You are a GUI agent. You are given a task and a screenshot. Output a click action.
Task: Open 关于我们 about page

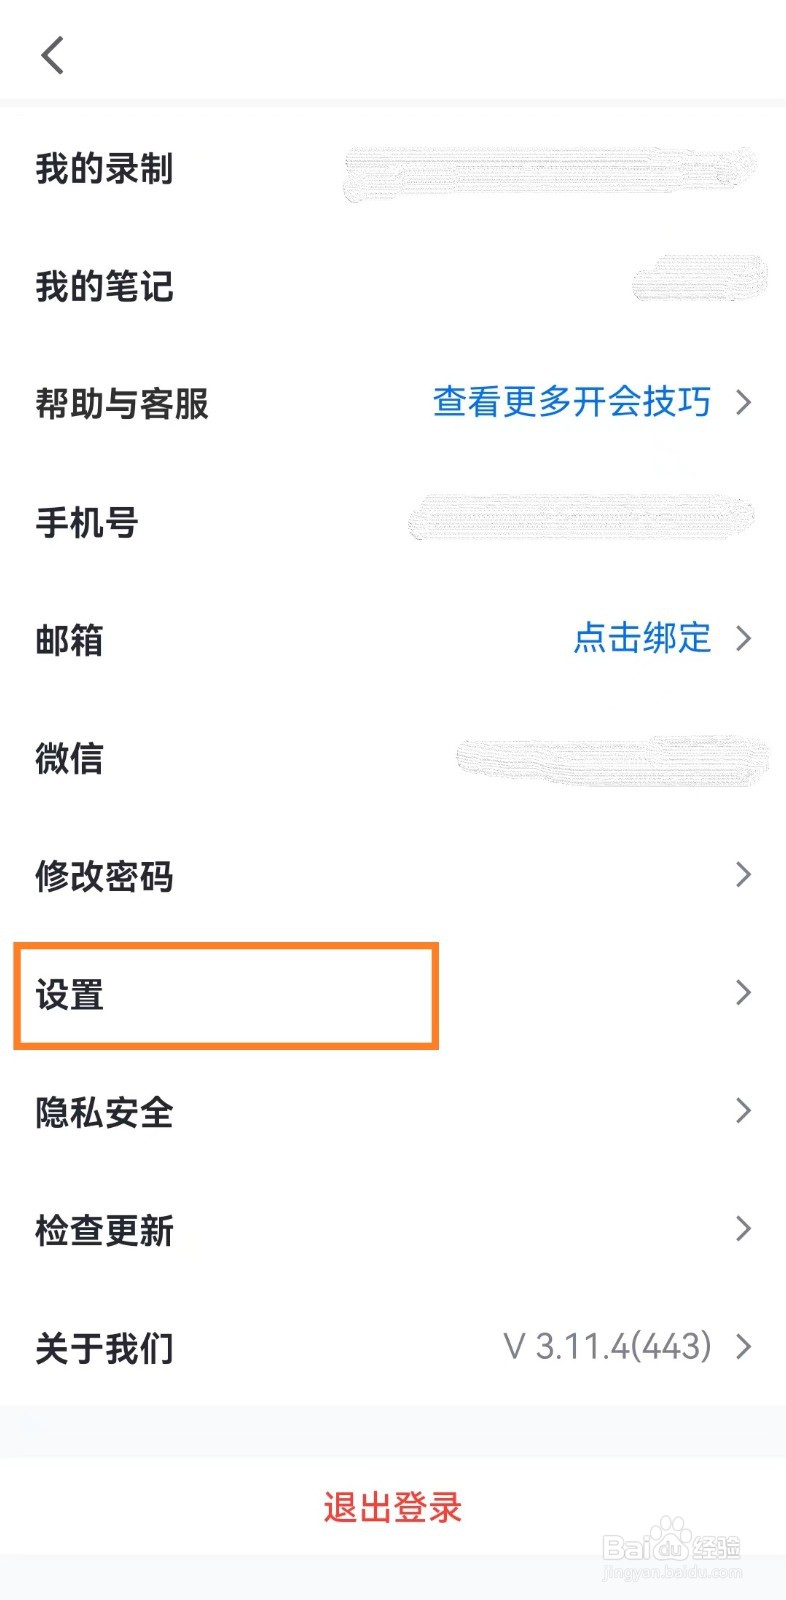coord(104,1347)
